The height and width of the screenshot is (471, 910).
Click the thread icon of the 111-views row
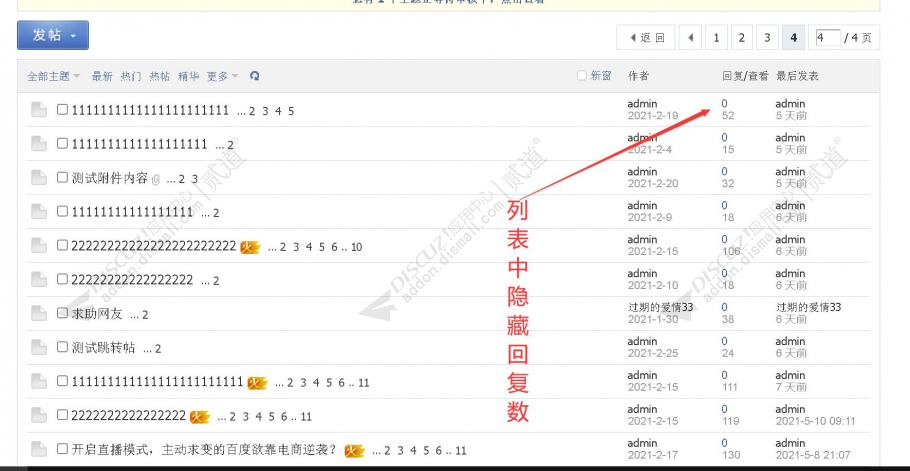pyautogui.click(x=39, y=382)
